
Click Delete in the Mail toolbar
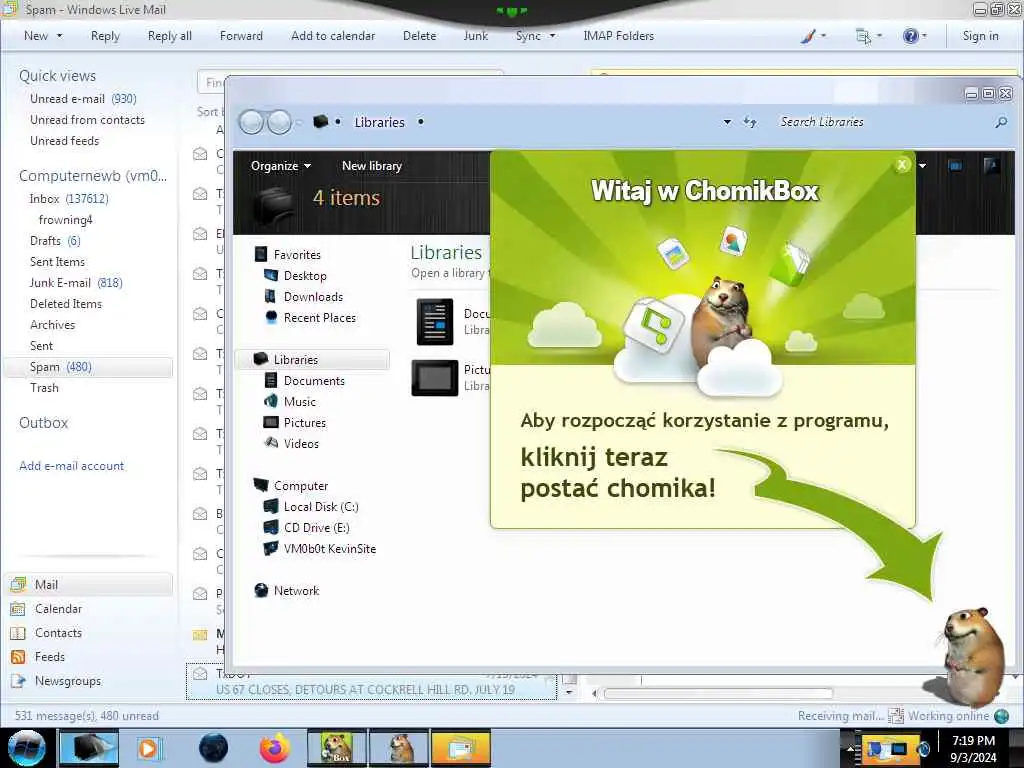[x=419, y=36]
